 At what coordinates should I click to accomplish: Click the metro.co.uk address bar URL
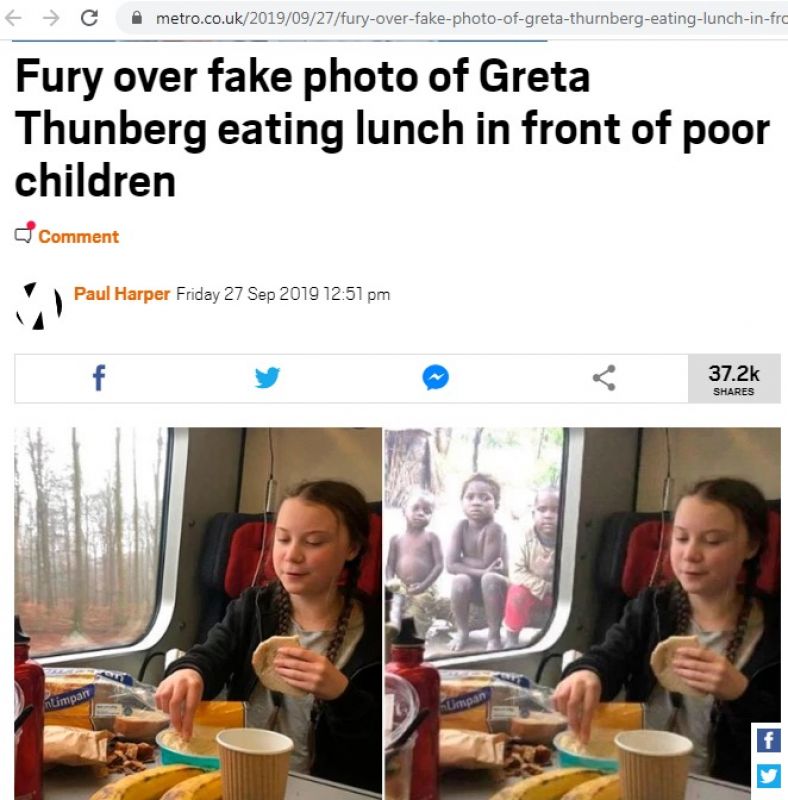472,19
